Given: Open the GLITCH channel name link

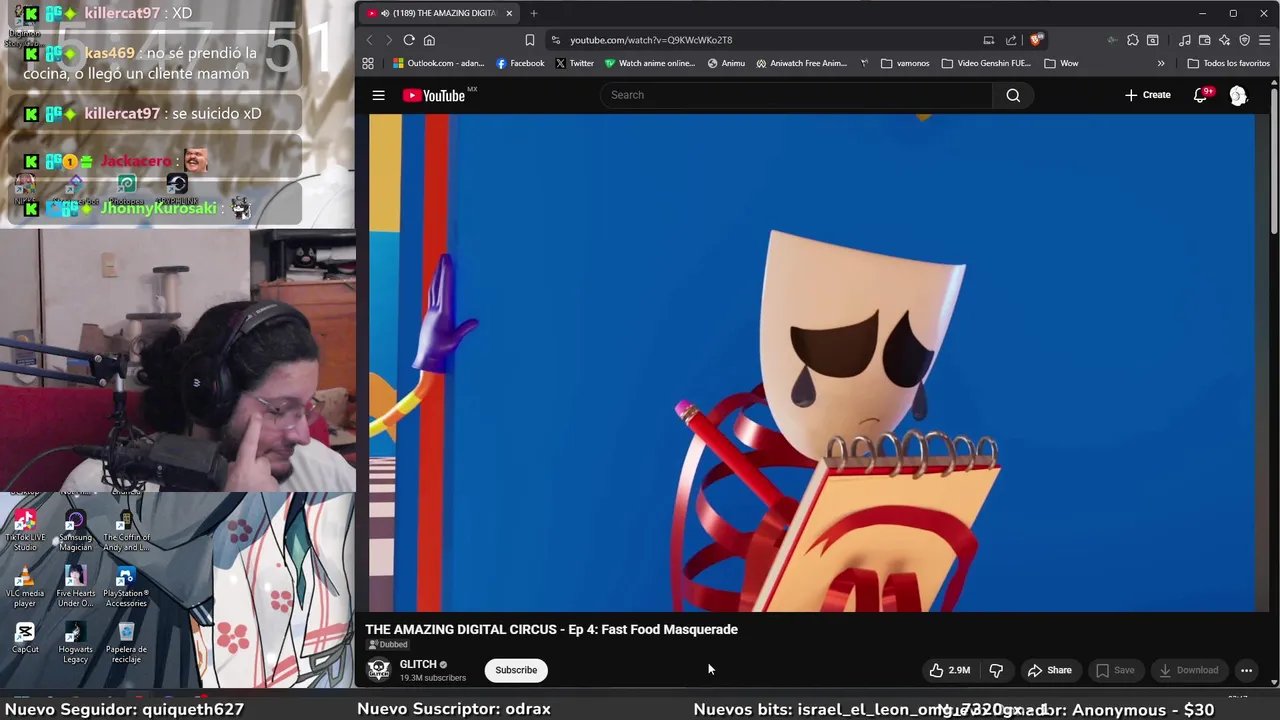Looking at the screenshot, I should [x=418, y=664].
